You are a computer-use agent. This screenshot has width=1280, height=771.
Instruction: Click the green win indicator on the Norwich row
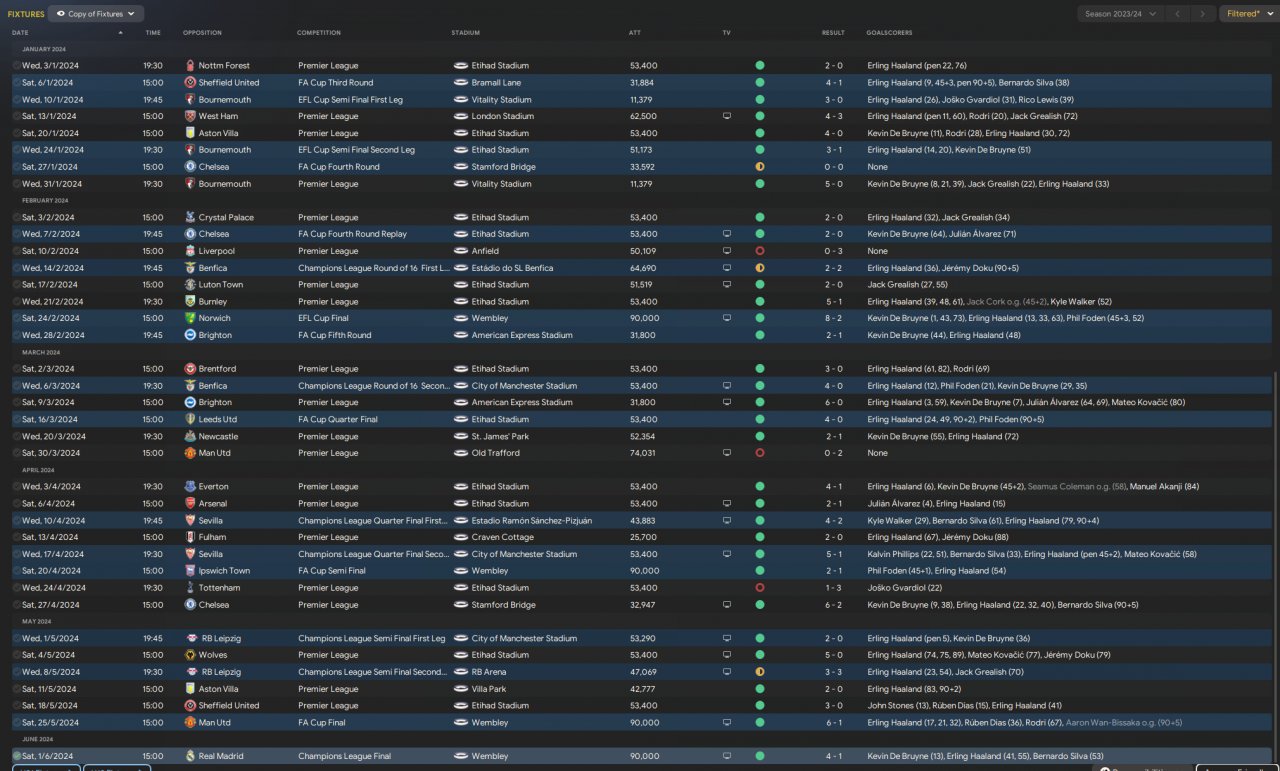click(760, 318)
